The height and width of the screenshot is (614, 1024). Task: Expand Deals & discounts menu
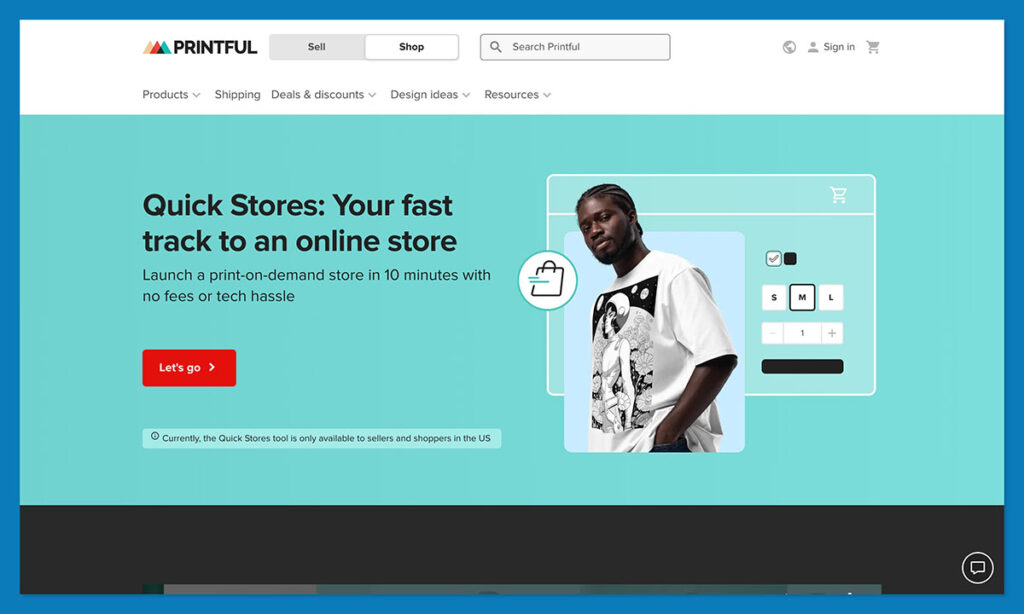tap(323, 95)
